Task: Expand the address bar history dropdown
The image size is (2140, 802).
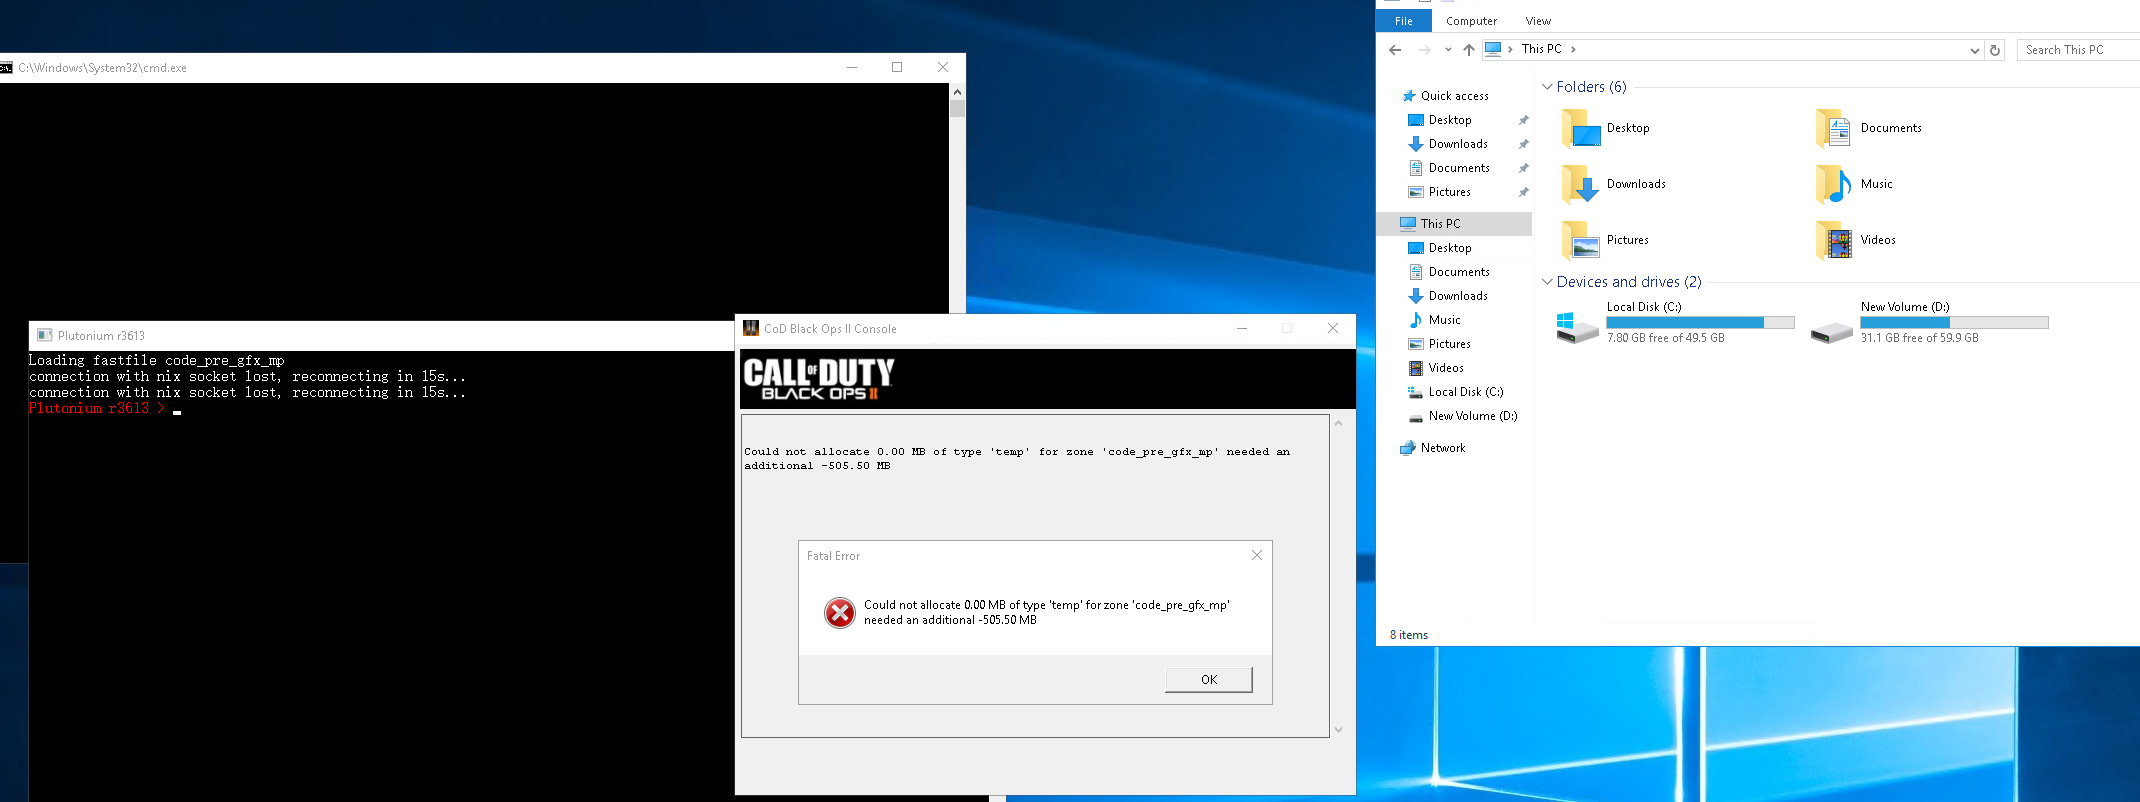Action: [1974, 50]
